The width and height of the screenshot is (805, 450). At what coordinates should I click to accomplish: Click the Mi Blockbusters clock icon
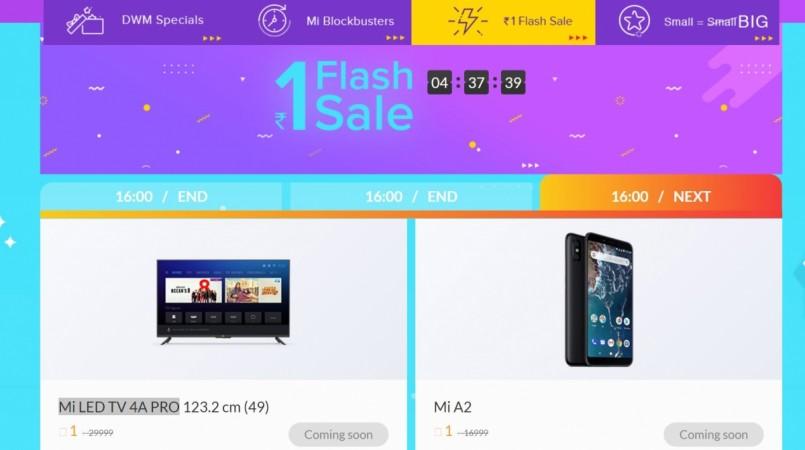click(x=274, y=21)
